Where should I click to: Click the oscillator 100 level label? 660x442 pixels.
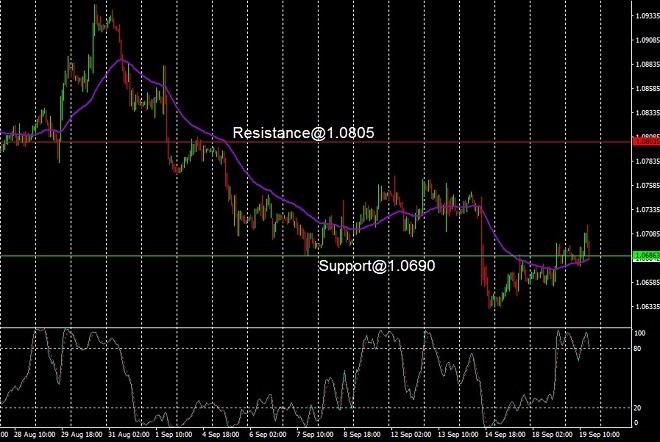pos(639,333)
